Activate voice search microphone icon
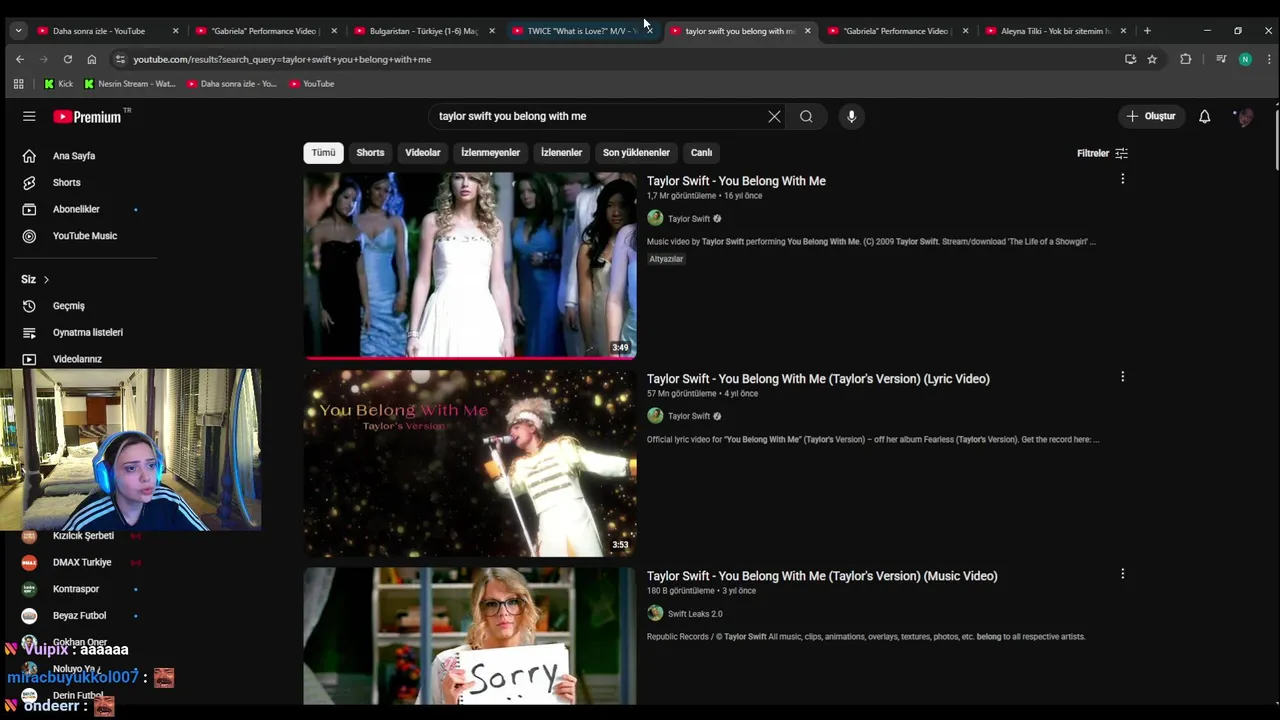The image size is (1280, 720). 851,116
